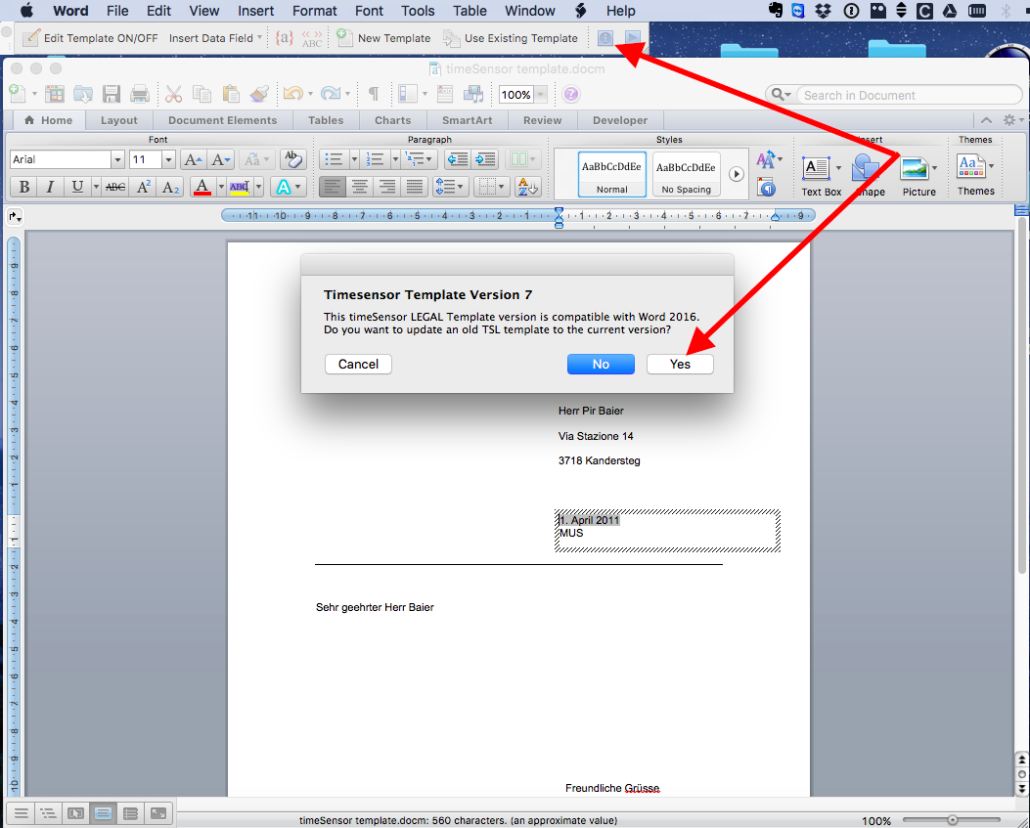Toggle Edit Template ON/OFF

91,38
